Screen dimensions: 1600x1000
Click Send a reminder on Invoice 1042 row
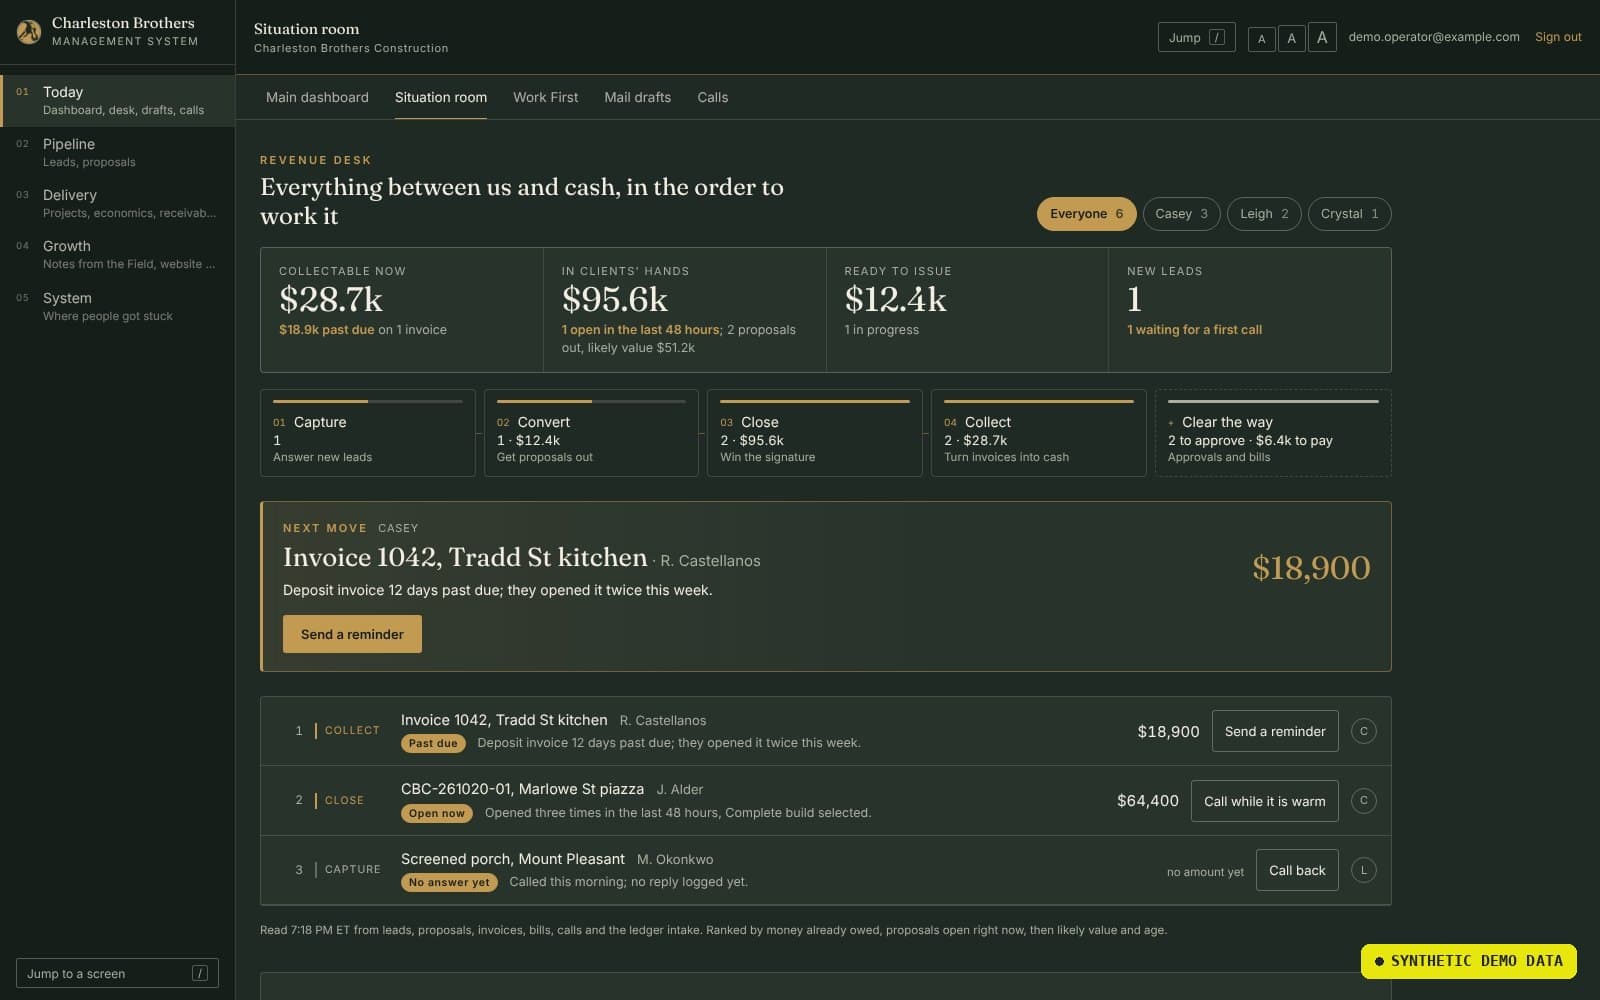click(x=1275, y=731)
